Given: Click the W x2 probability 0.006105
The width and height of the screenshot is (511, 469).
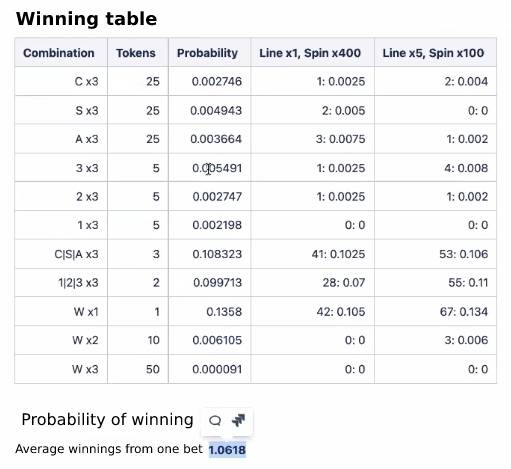Looking at the screenshot, I should click(x=210, y=340).
